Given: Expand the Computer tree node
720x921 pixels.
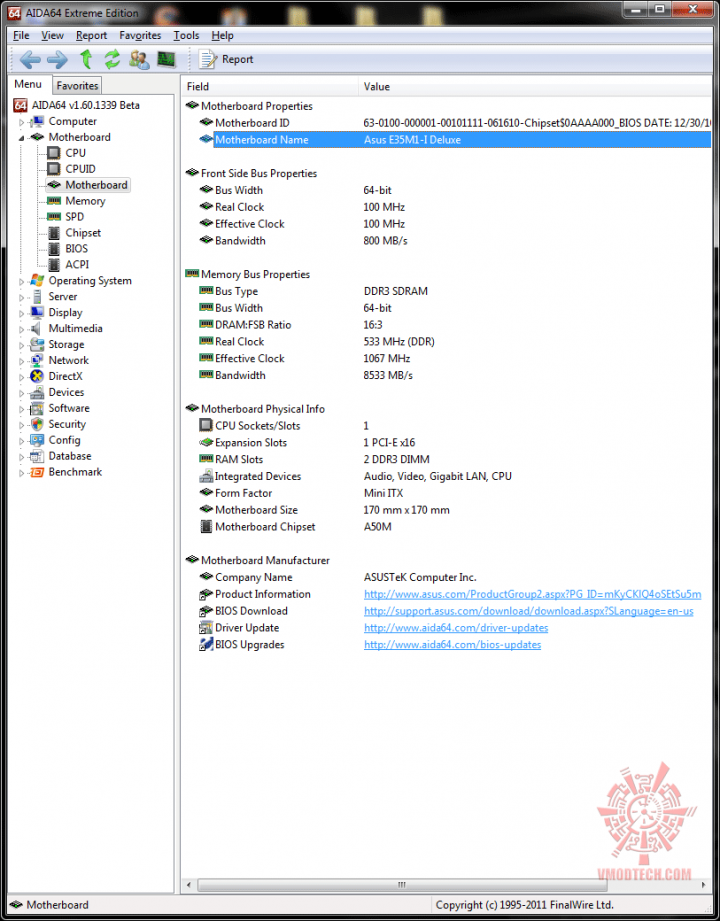Looking at the screenshot, I should pyautogui.click(x=22, y=122).
